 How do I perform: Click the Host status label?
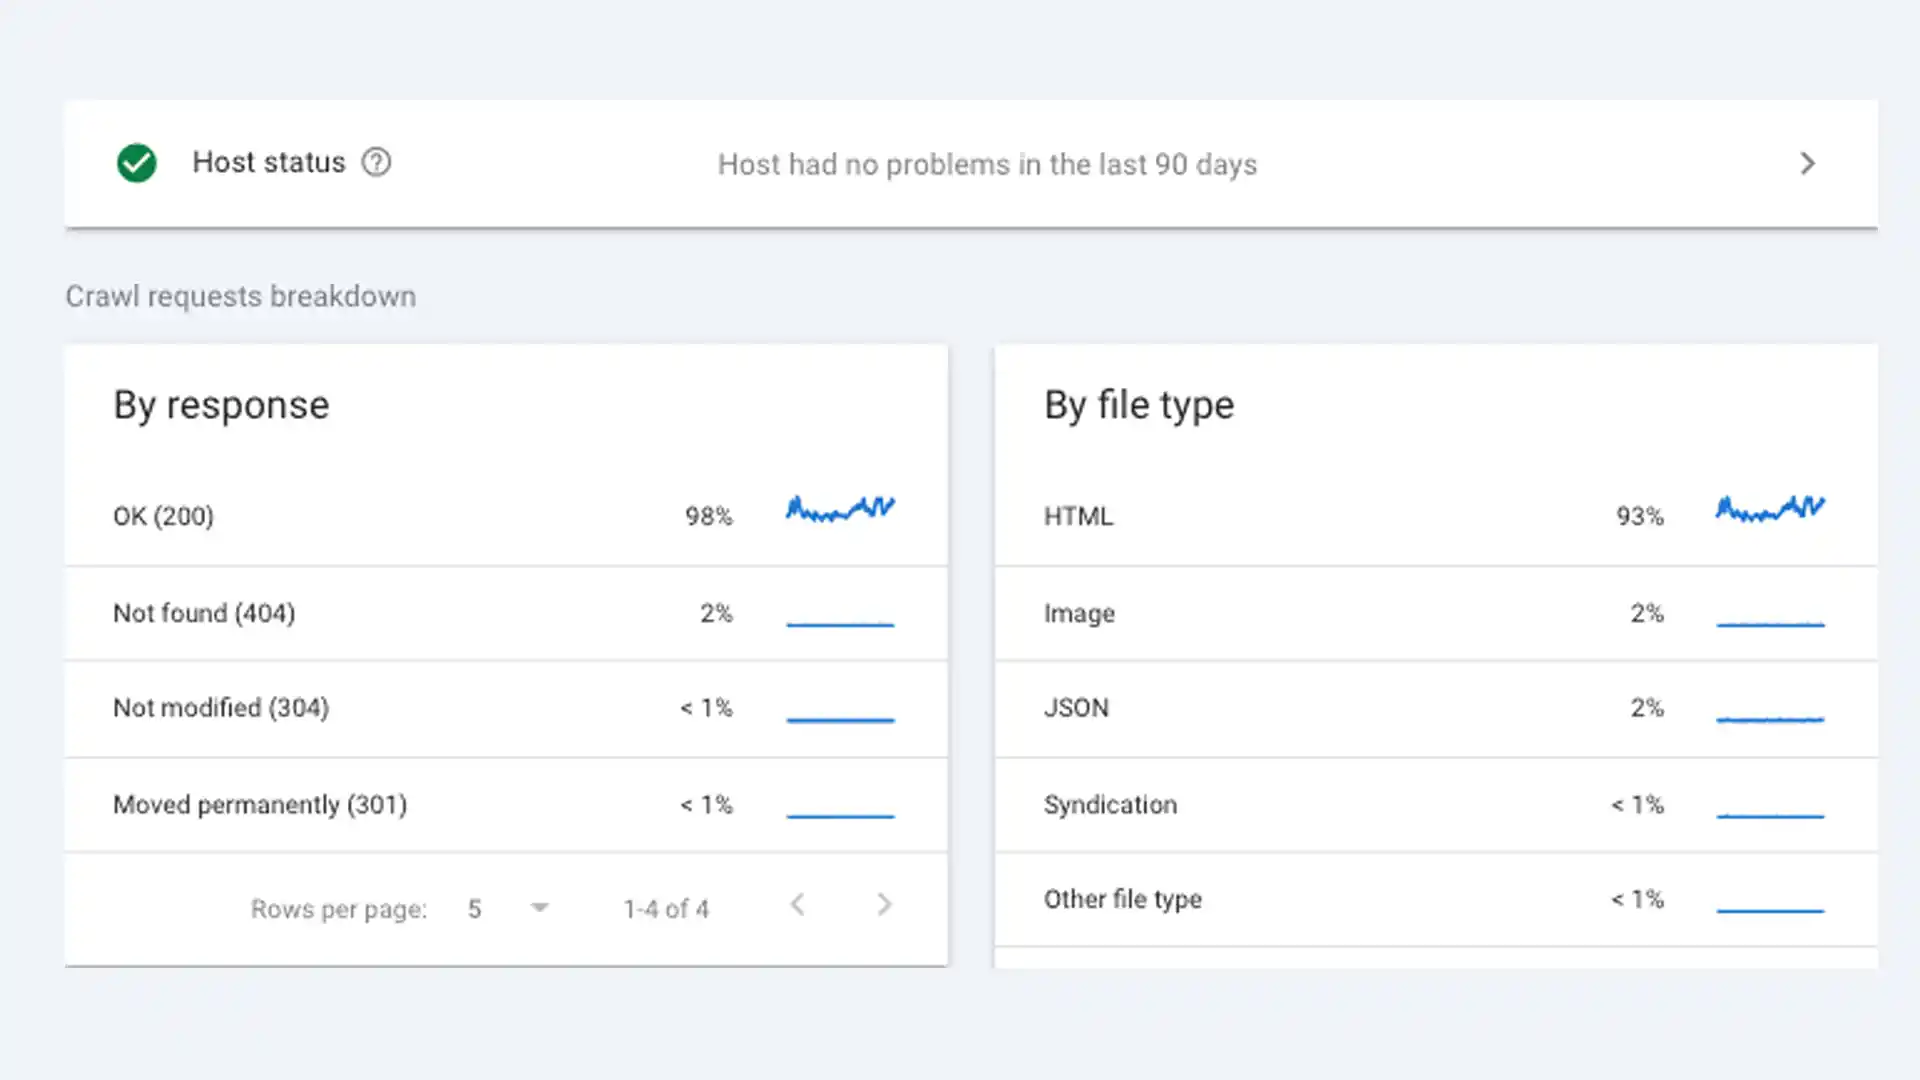point(269,162)
